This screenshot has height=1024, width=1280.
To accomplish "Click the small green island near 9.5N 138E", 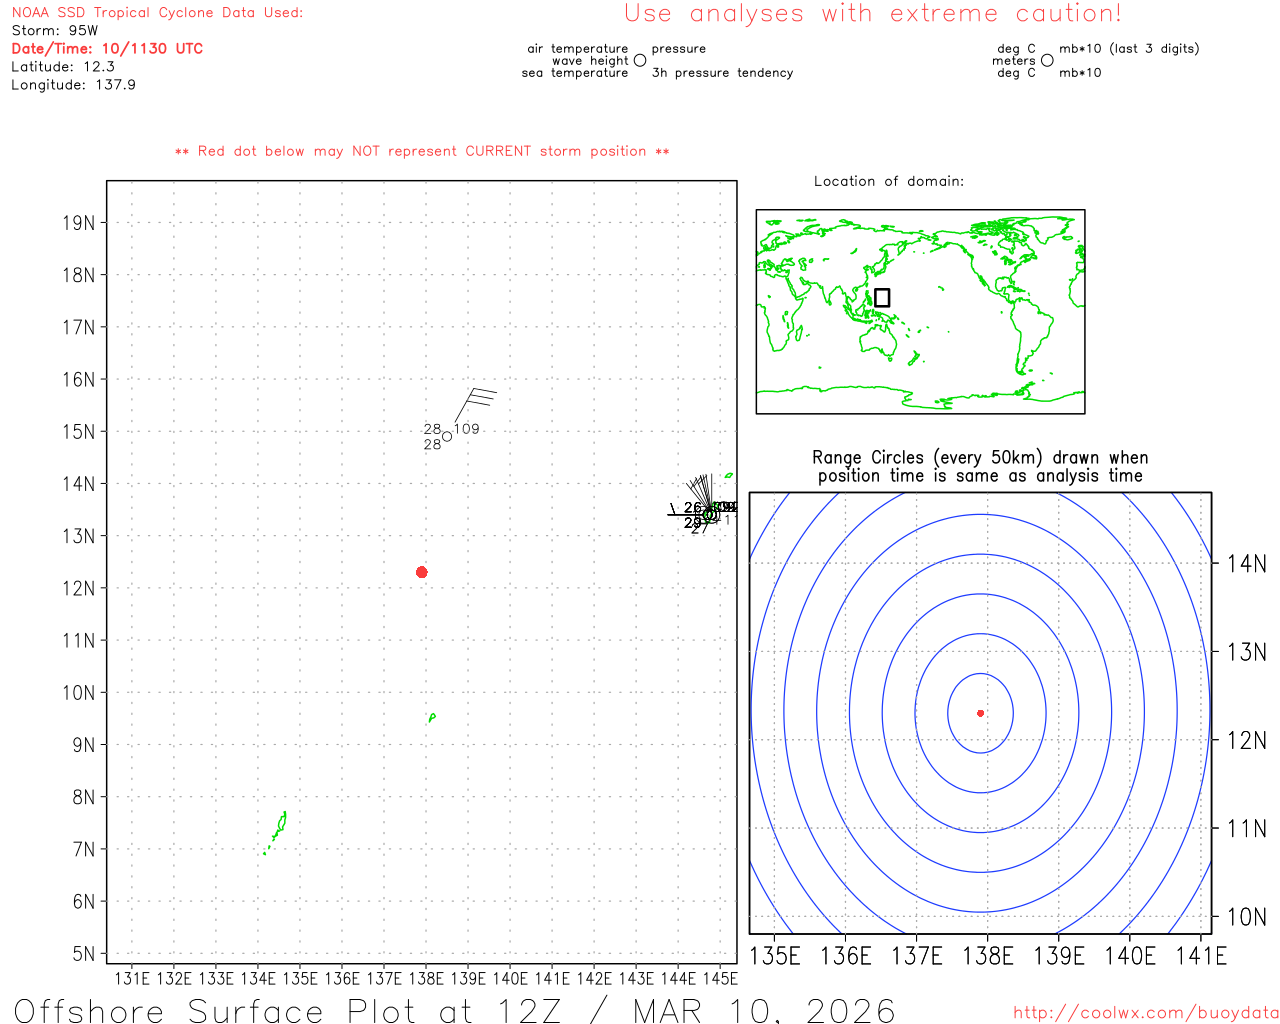I will (x=431, y=717).
